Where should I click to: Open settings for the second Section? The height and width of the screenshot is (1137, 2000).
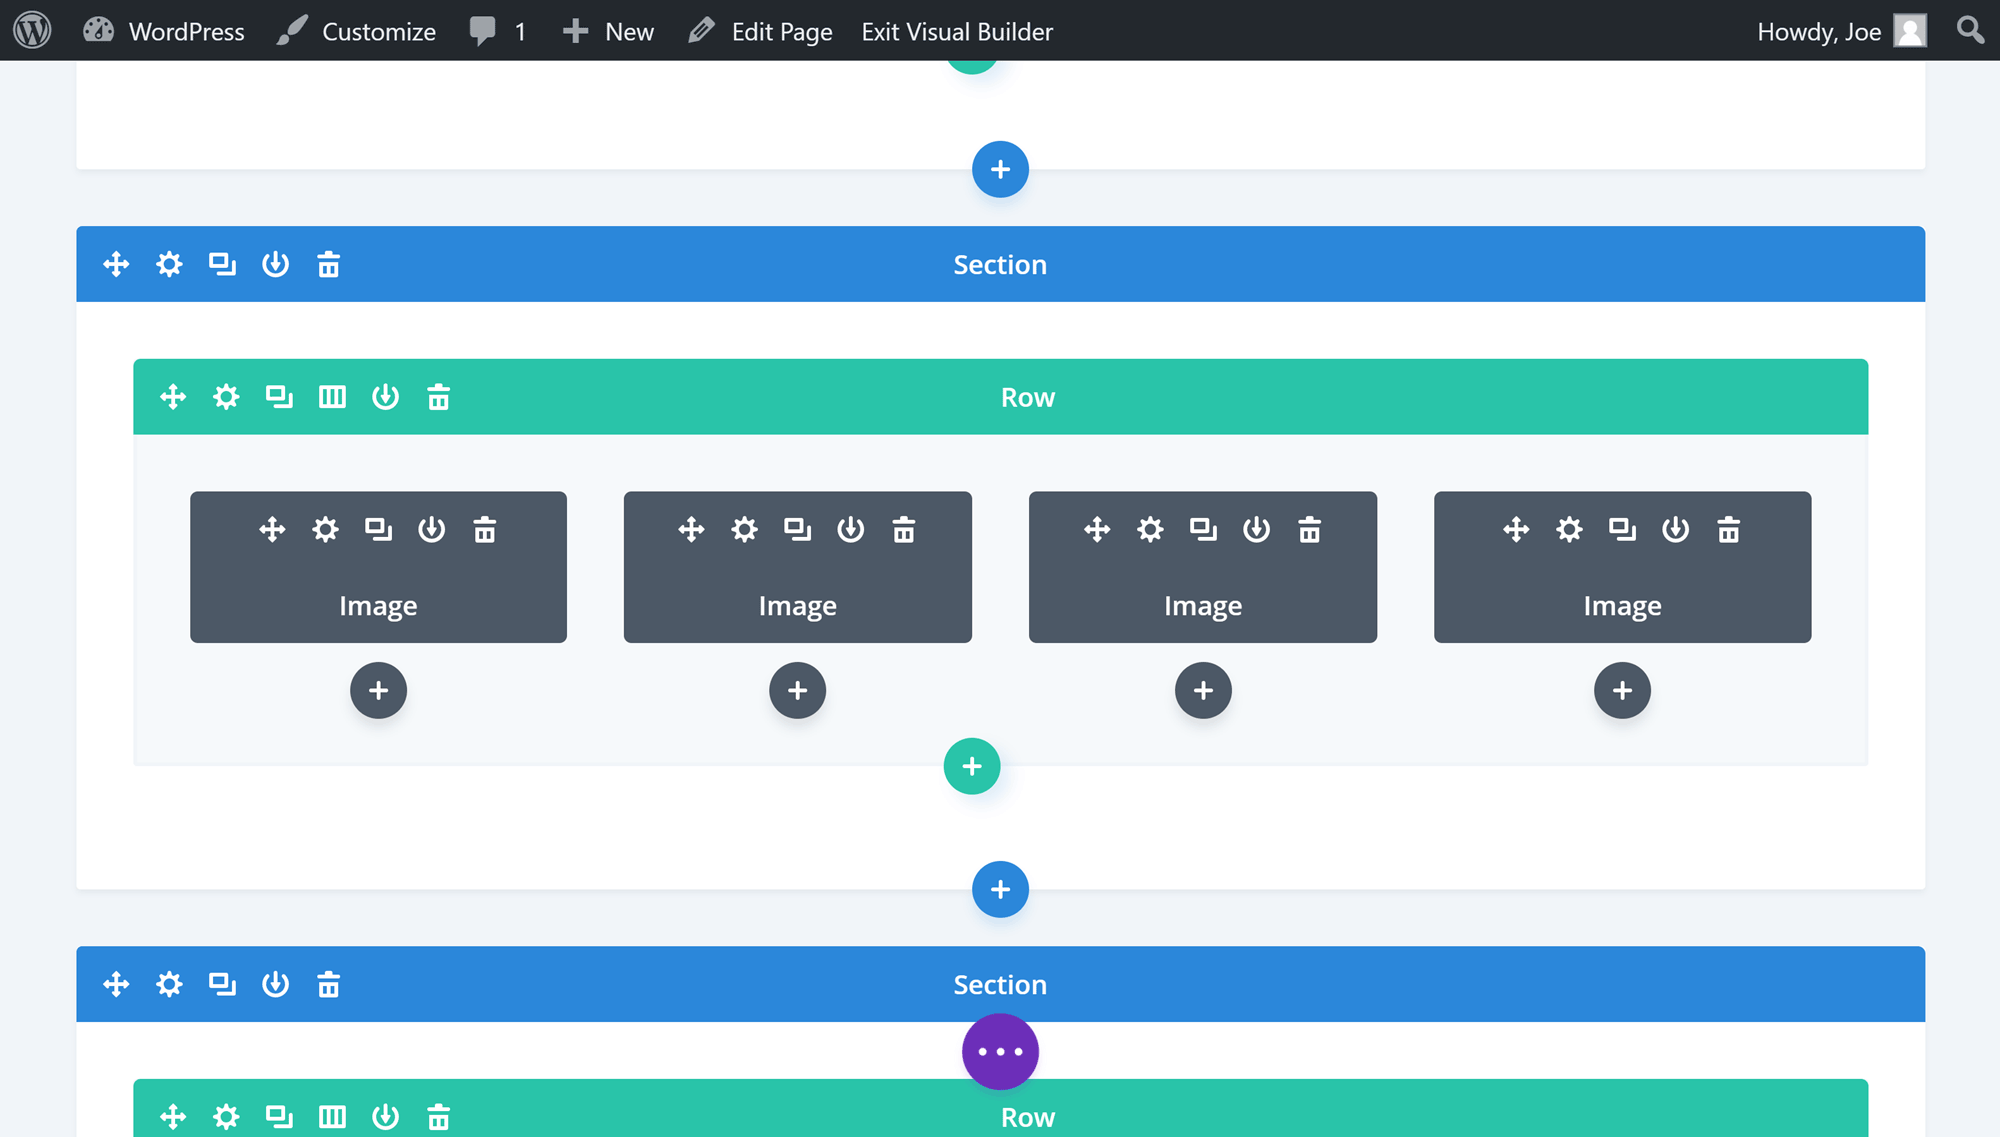(x=169, y=984)
